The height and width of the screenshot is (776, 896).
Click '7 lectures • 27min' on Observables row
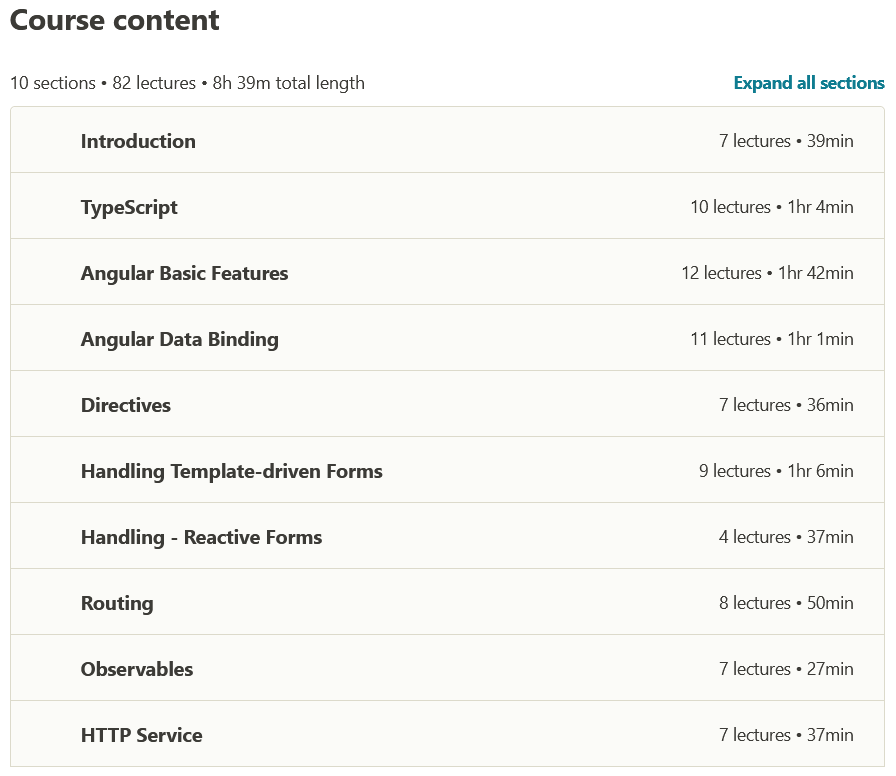pos(786,669)
